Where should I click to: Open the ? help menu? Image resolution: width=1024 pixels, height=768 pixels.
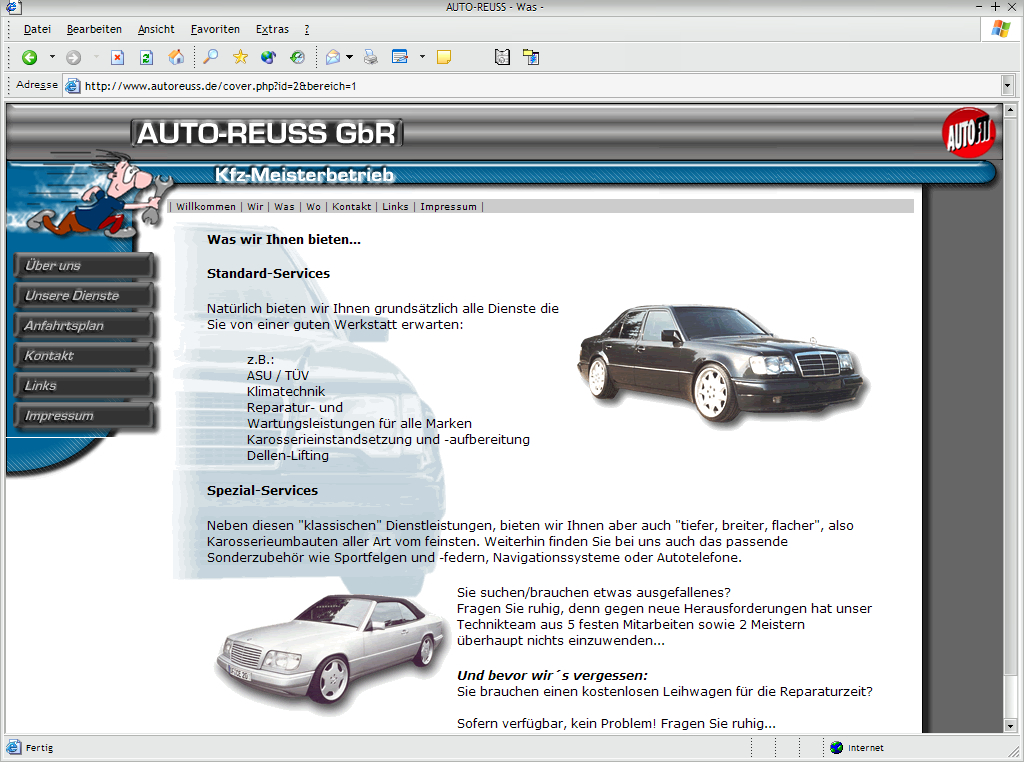tap(307, 29)
